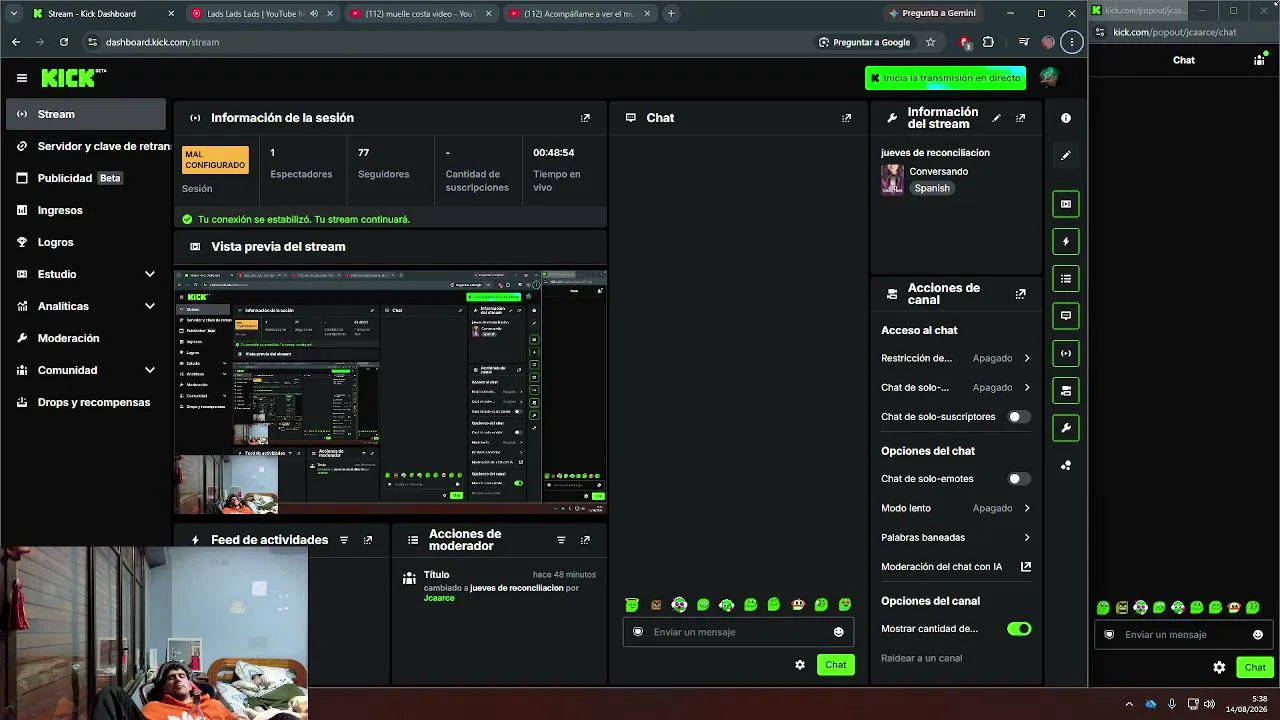Open the Palabras baneadas settings

[956, 537]
